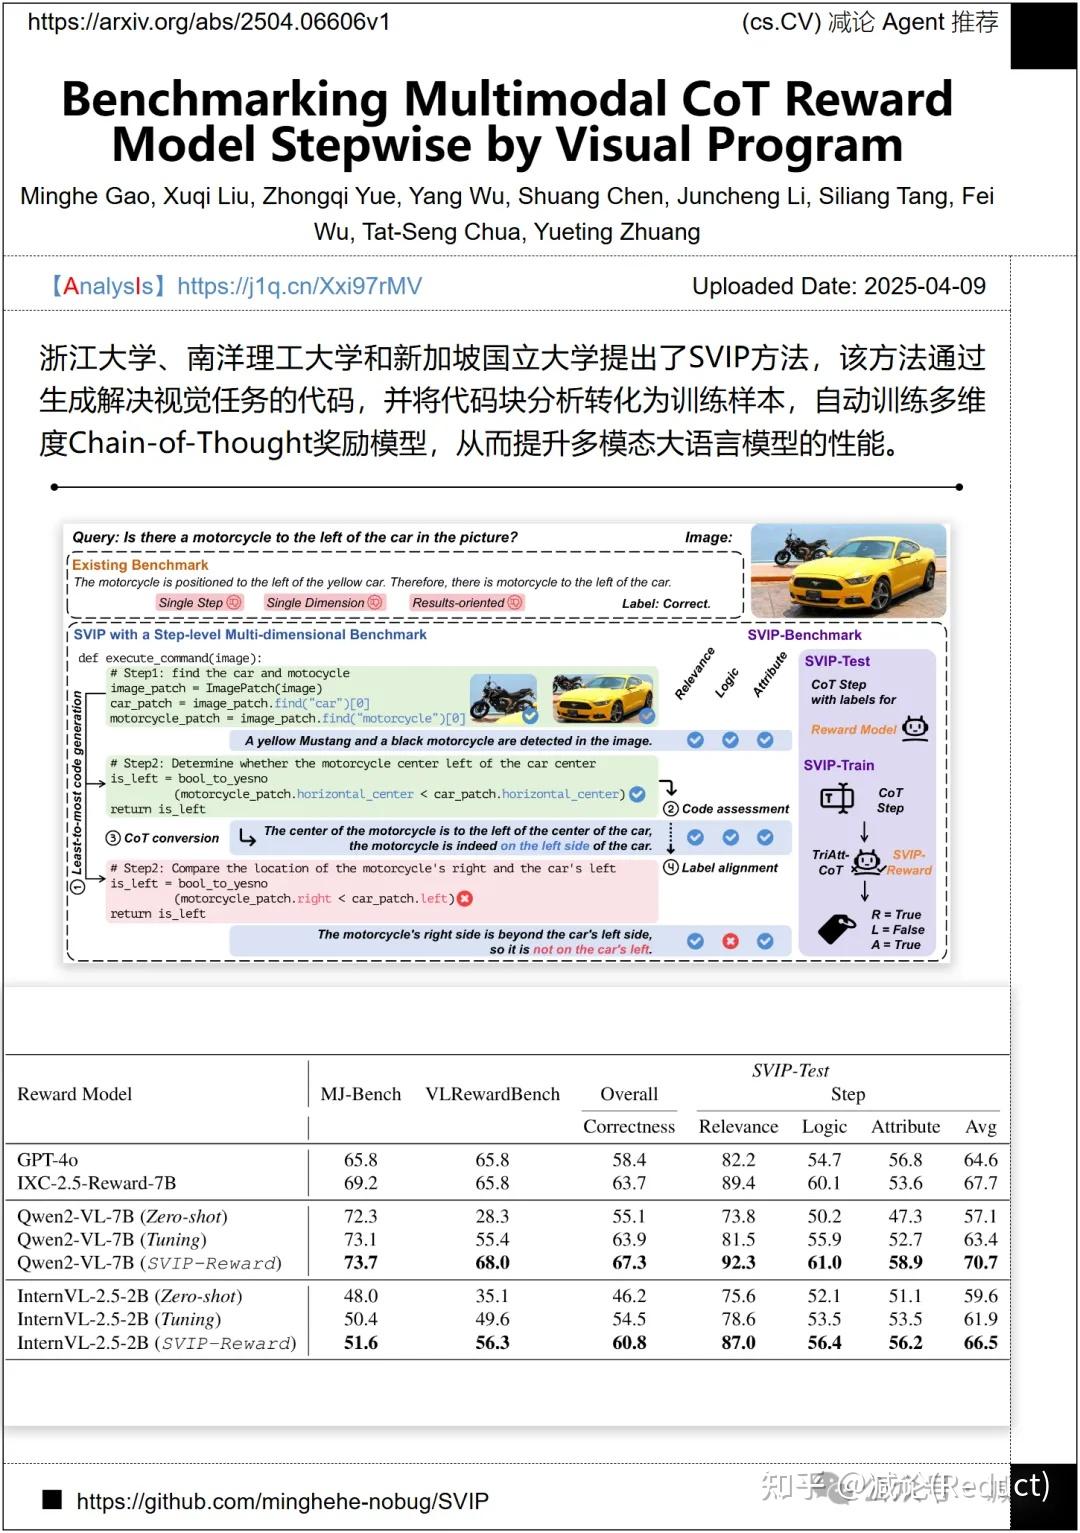Click the circled 4 'Label alignment' label
Image resolution: width=1080 pixels, height=1533 pixels.
pyautogui.click(x=720, y=868)
